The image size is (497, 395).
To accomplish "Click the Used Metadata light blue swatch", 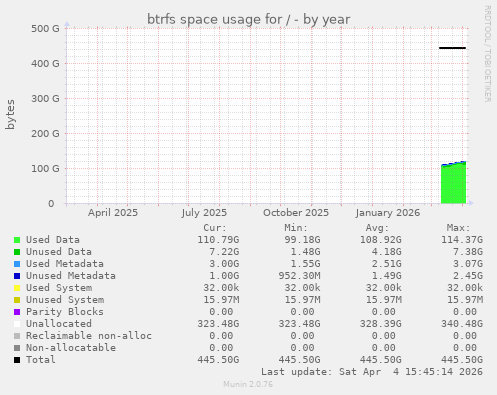I will [17, 264].
